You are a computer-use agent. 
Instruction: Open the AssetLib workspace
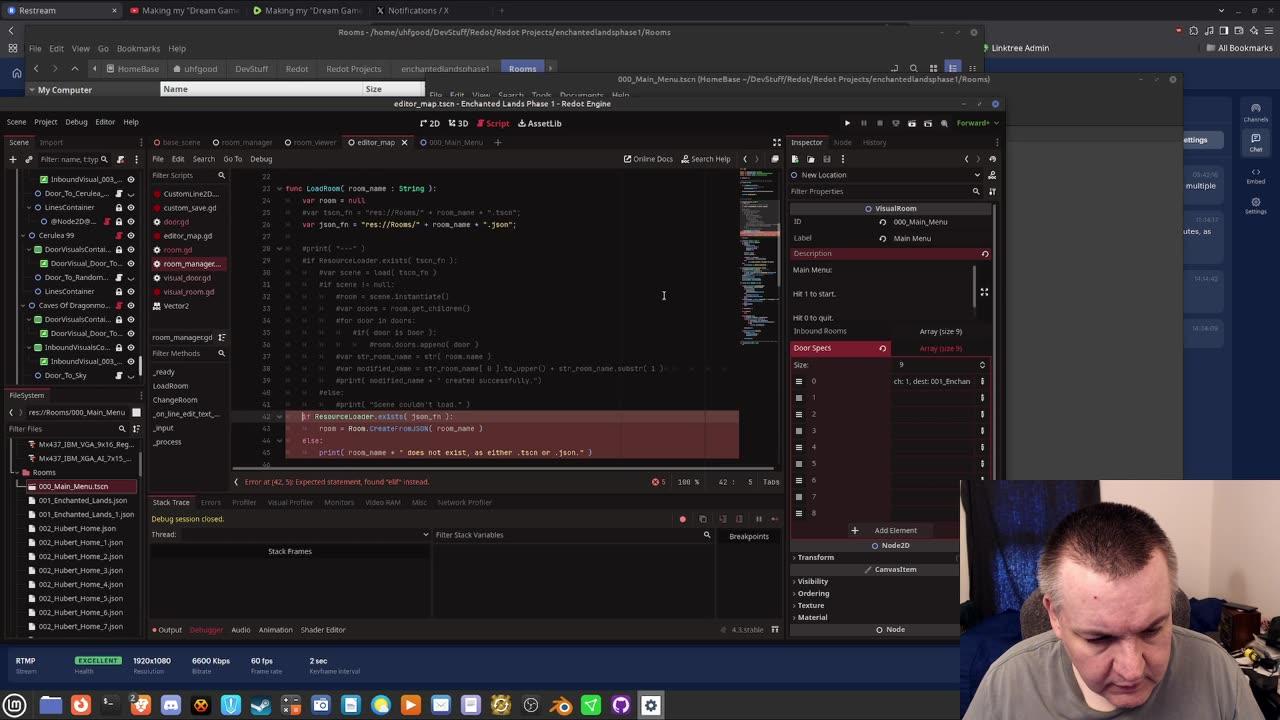coord(540,123)
